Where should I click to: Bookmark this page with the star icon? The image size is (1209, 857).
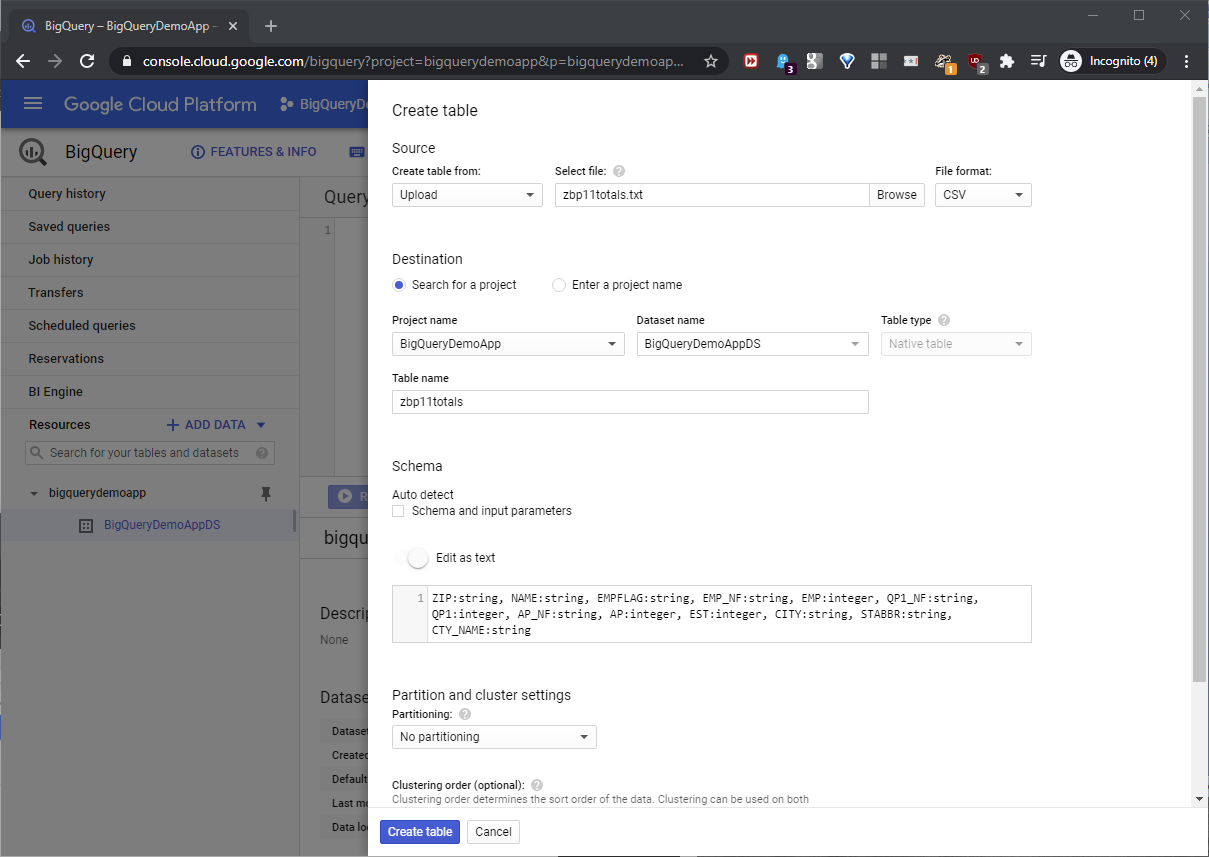click(711, 61)
